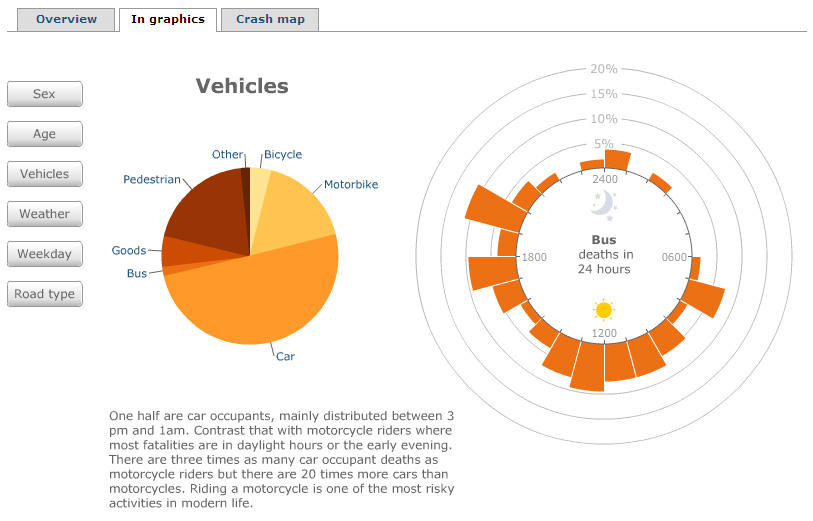Click the 0600 hour marker on dial
The width and height of the screenshot is (813, 521).
click(x=674, y=258)
